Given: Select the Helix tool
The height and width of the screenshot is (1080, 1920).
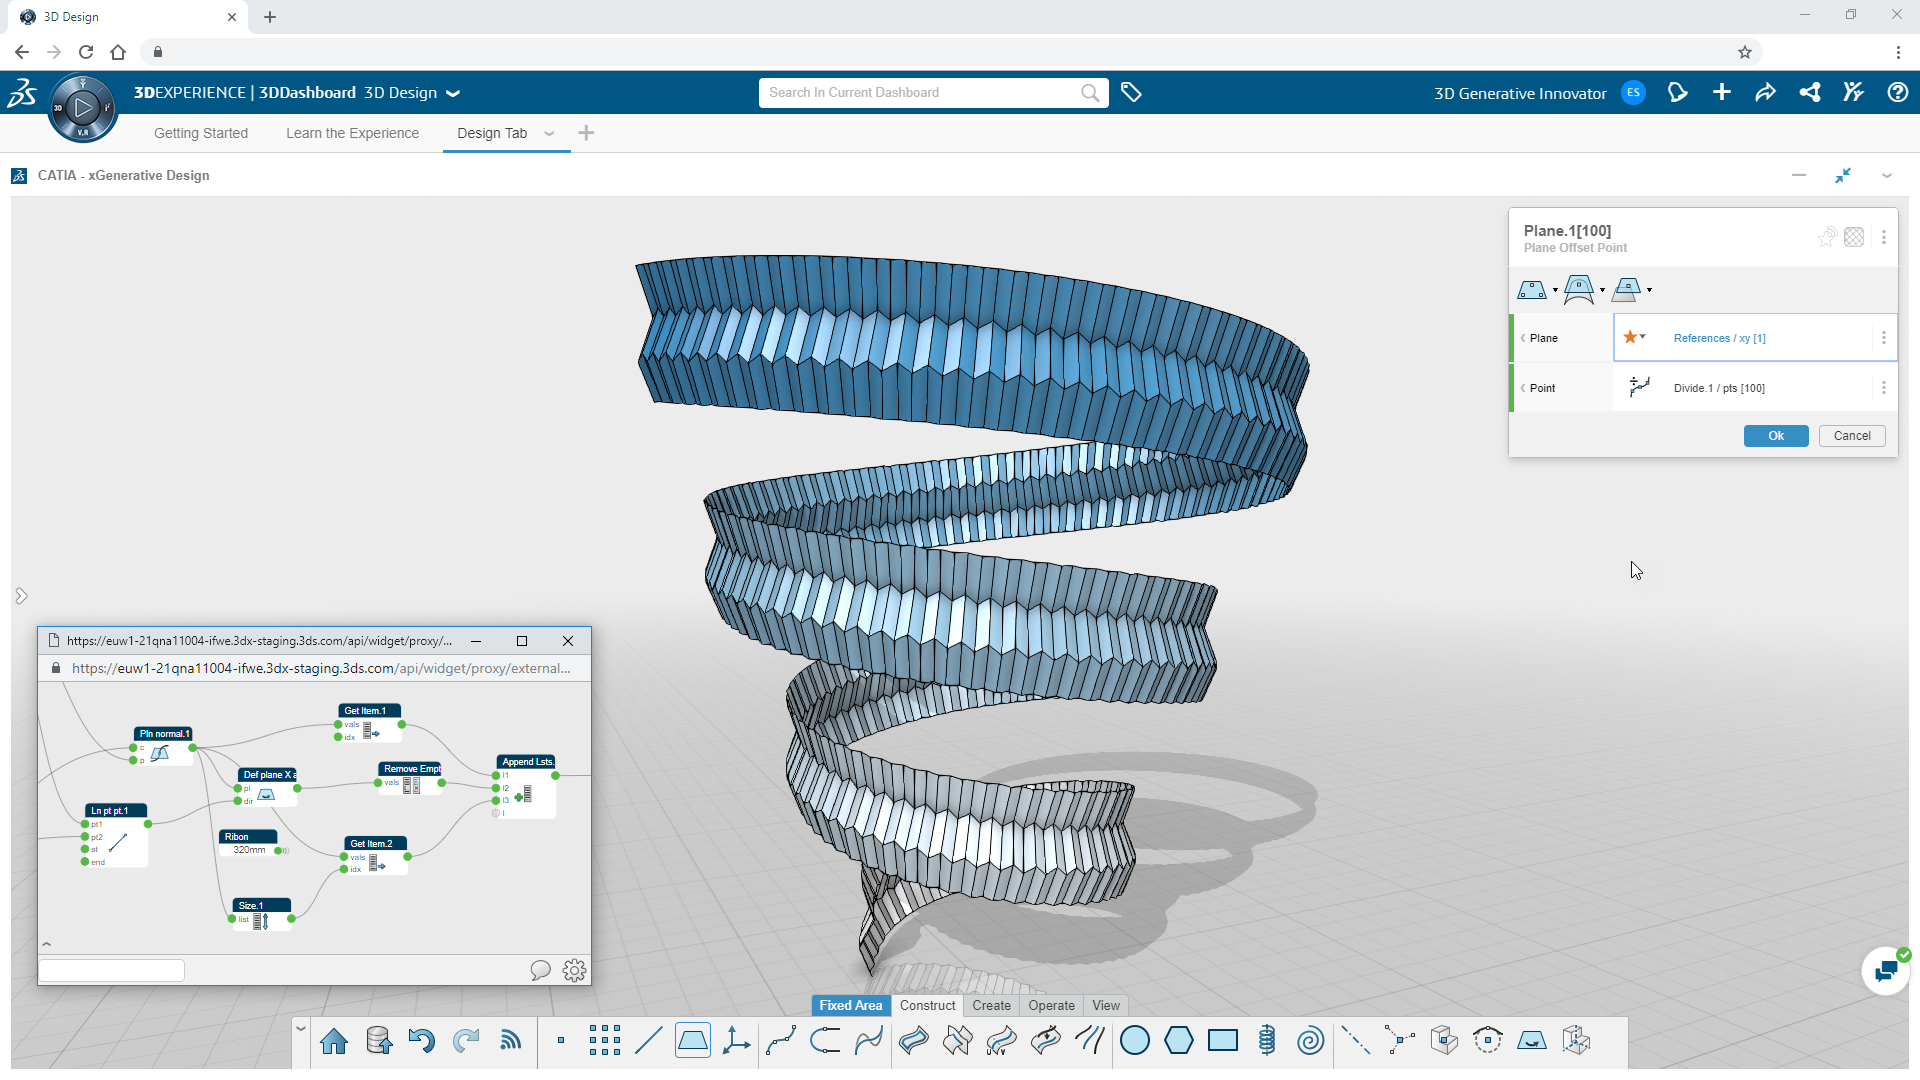Looking at the screenshot, I should point(1267,1041).
